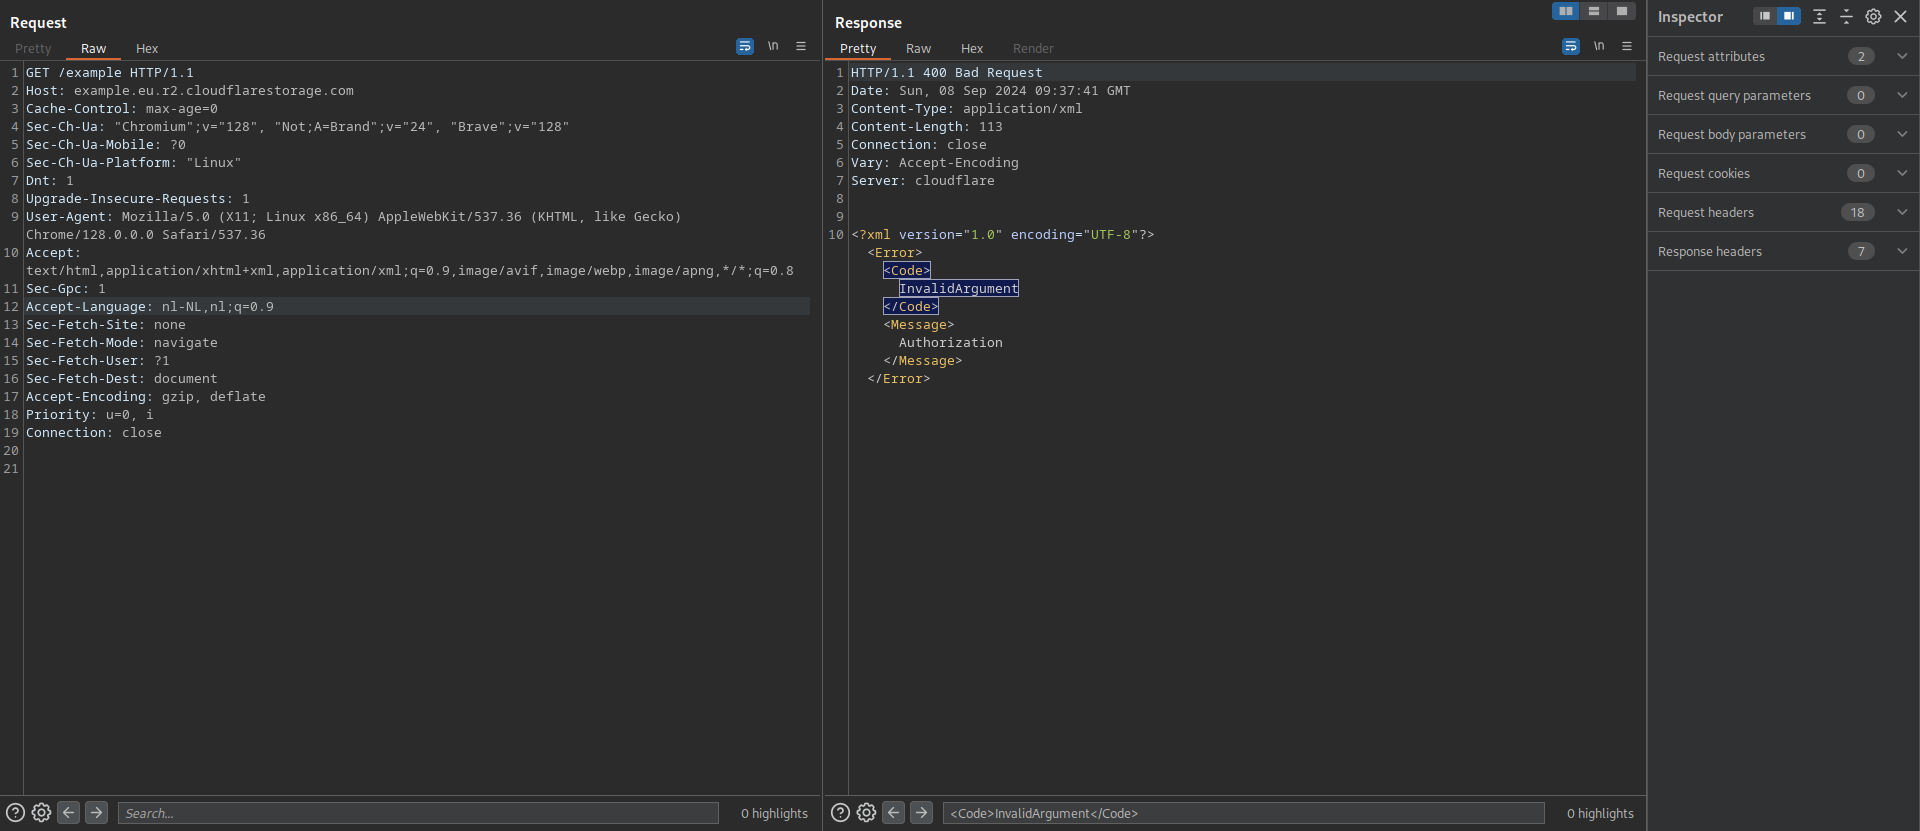This screenshot has height=831, width=1920.
Task: Expand Request body parameters chevron
Action: click(x=1902, y=134)
